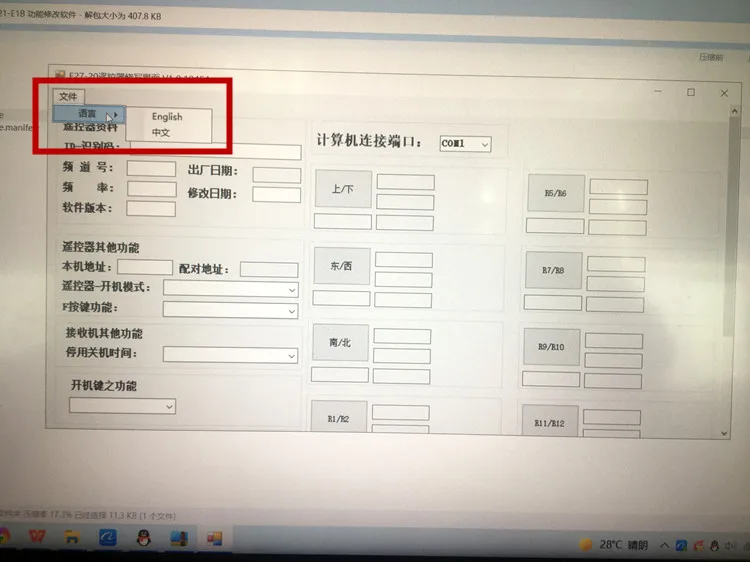Click the R1/R2 button
750x562 pixels.
click(339, 418)
